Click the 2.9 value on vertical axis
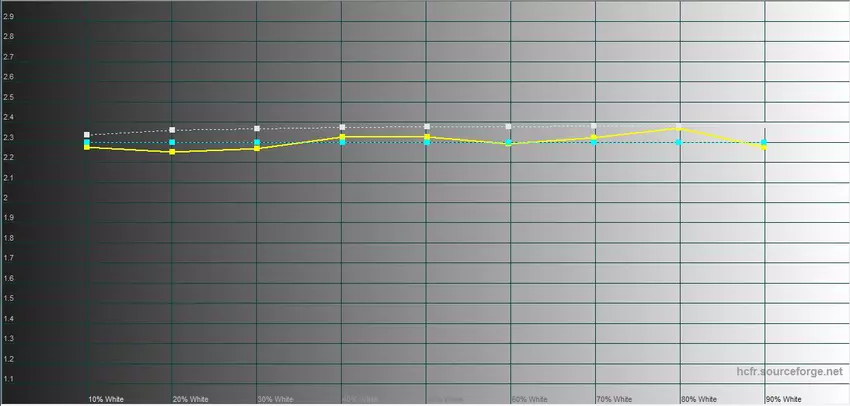Screen dimensions: 850x406 [x=9, y=16]
